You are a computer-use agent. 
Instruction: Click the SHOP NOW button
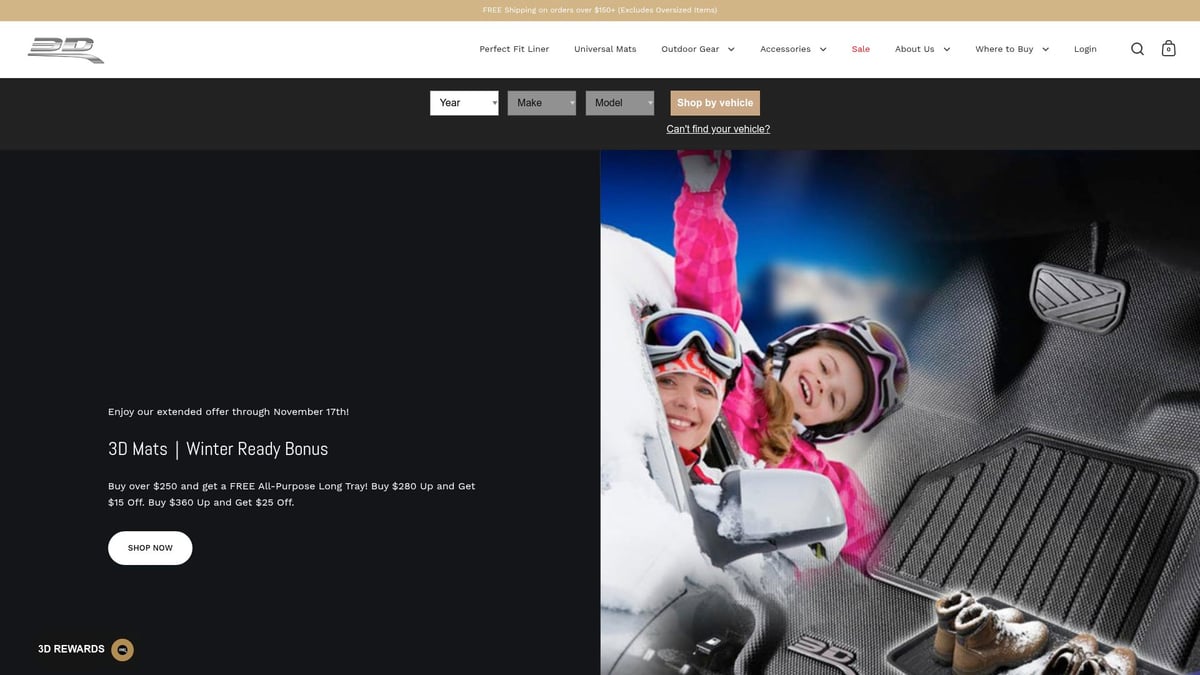point(150,548)
